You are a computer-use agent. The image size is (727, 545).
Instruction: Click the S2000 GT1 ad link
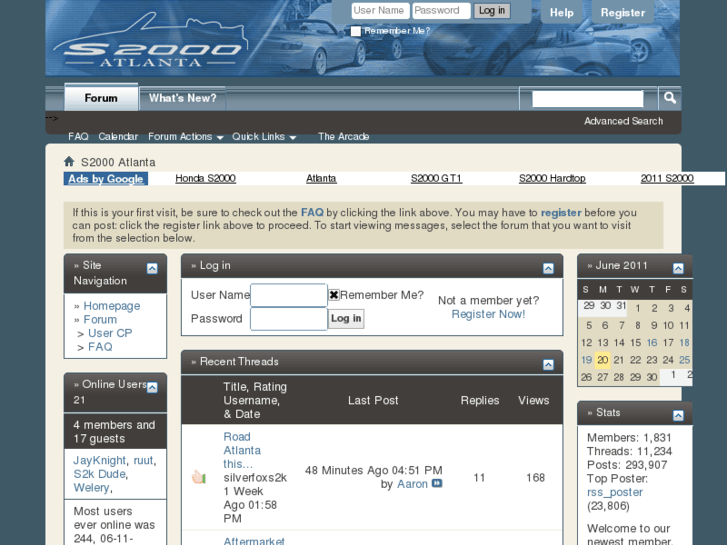[x=436, y=178]
